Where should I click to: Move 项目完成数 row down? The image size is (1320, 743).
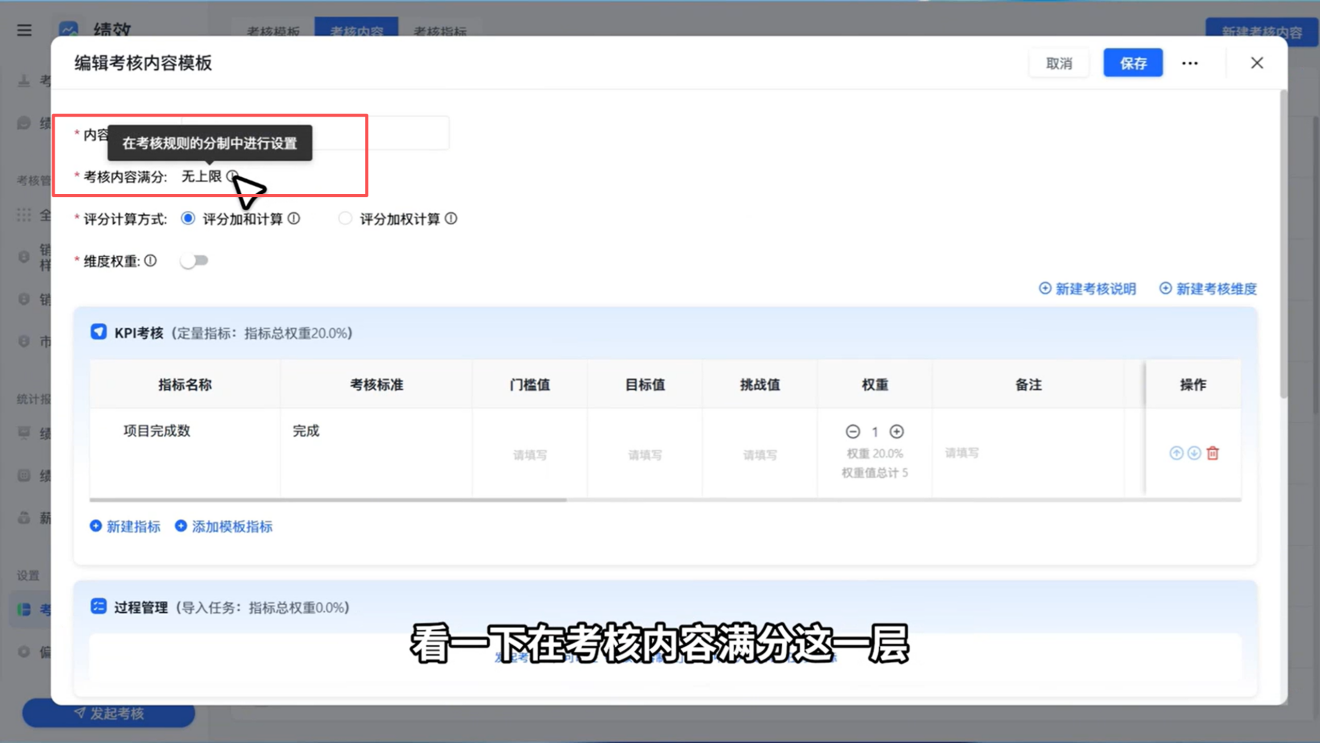pos(1194,453)
